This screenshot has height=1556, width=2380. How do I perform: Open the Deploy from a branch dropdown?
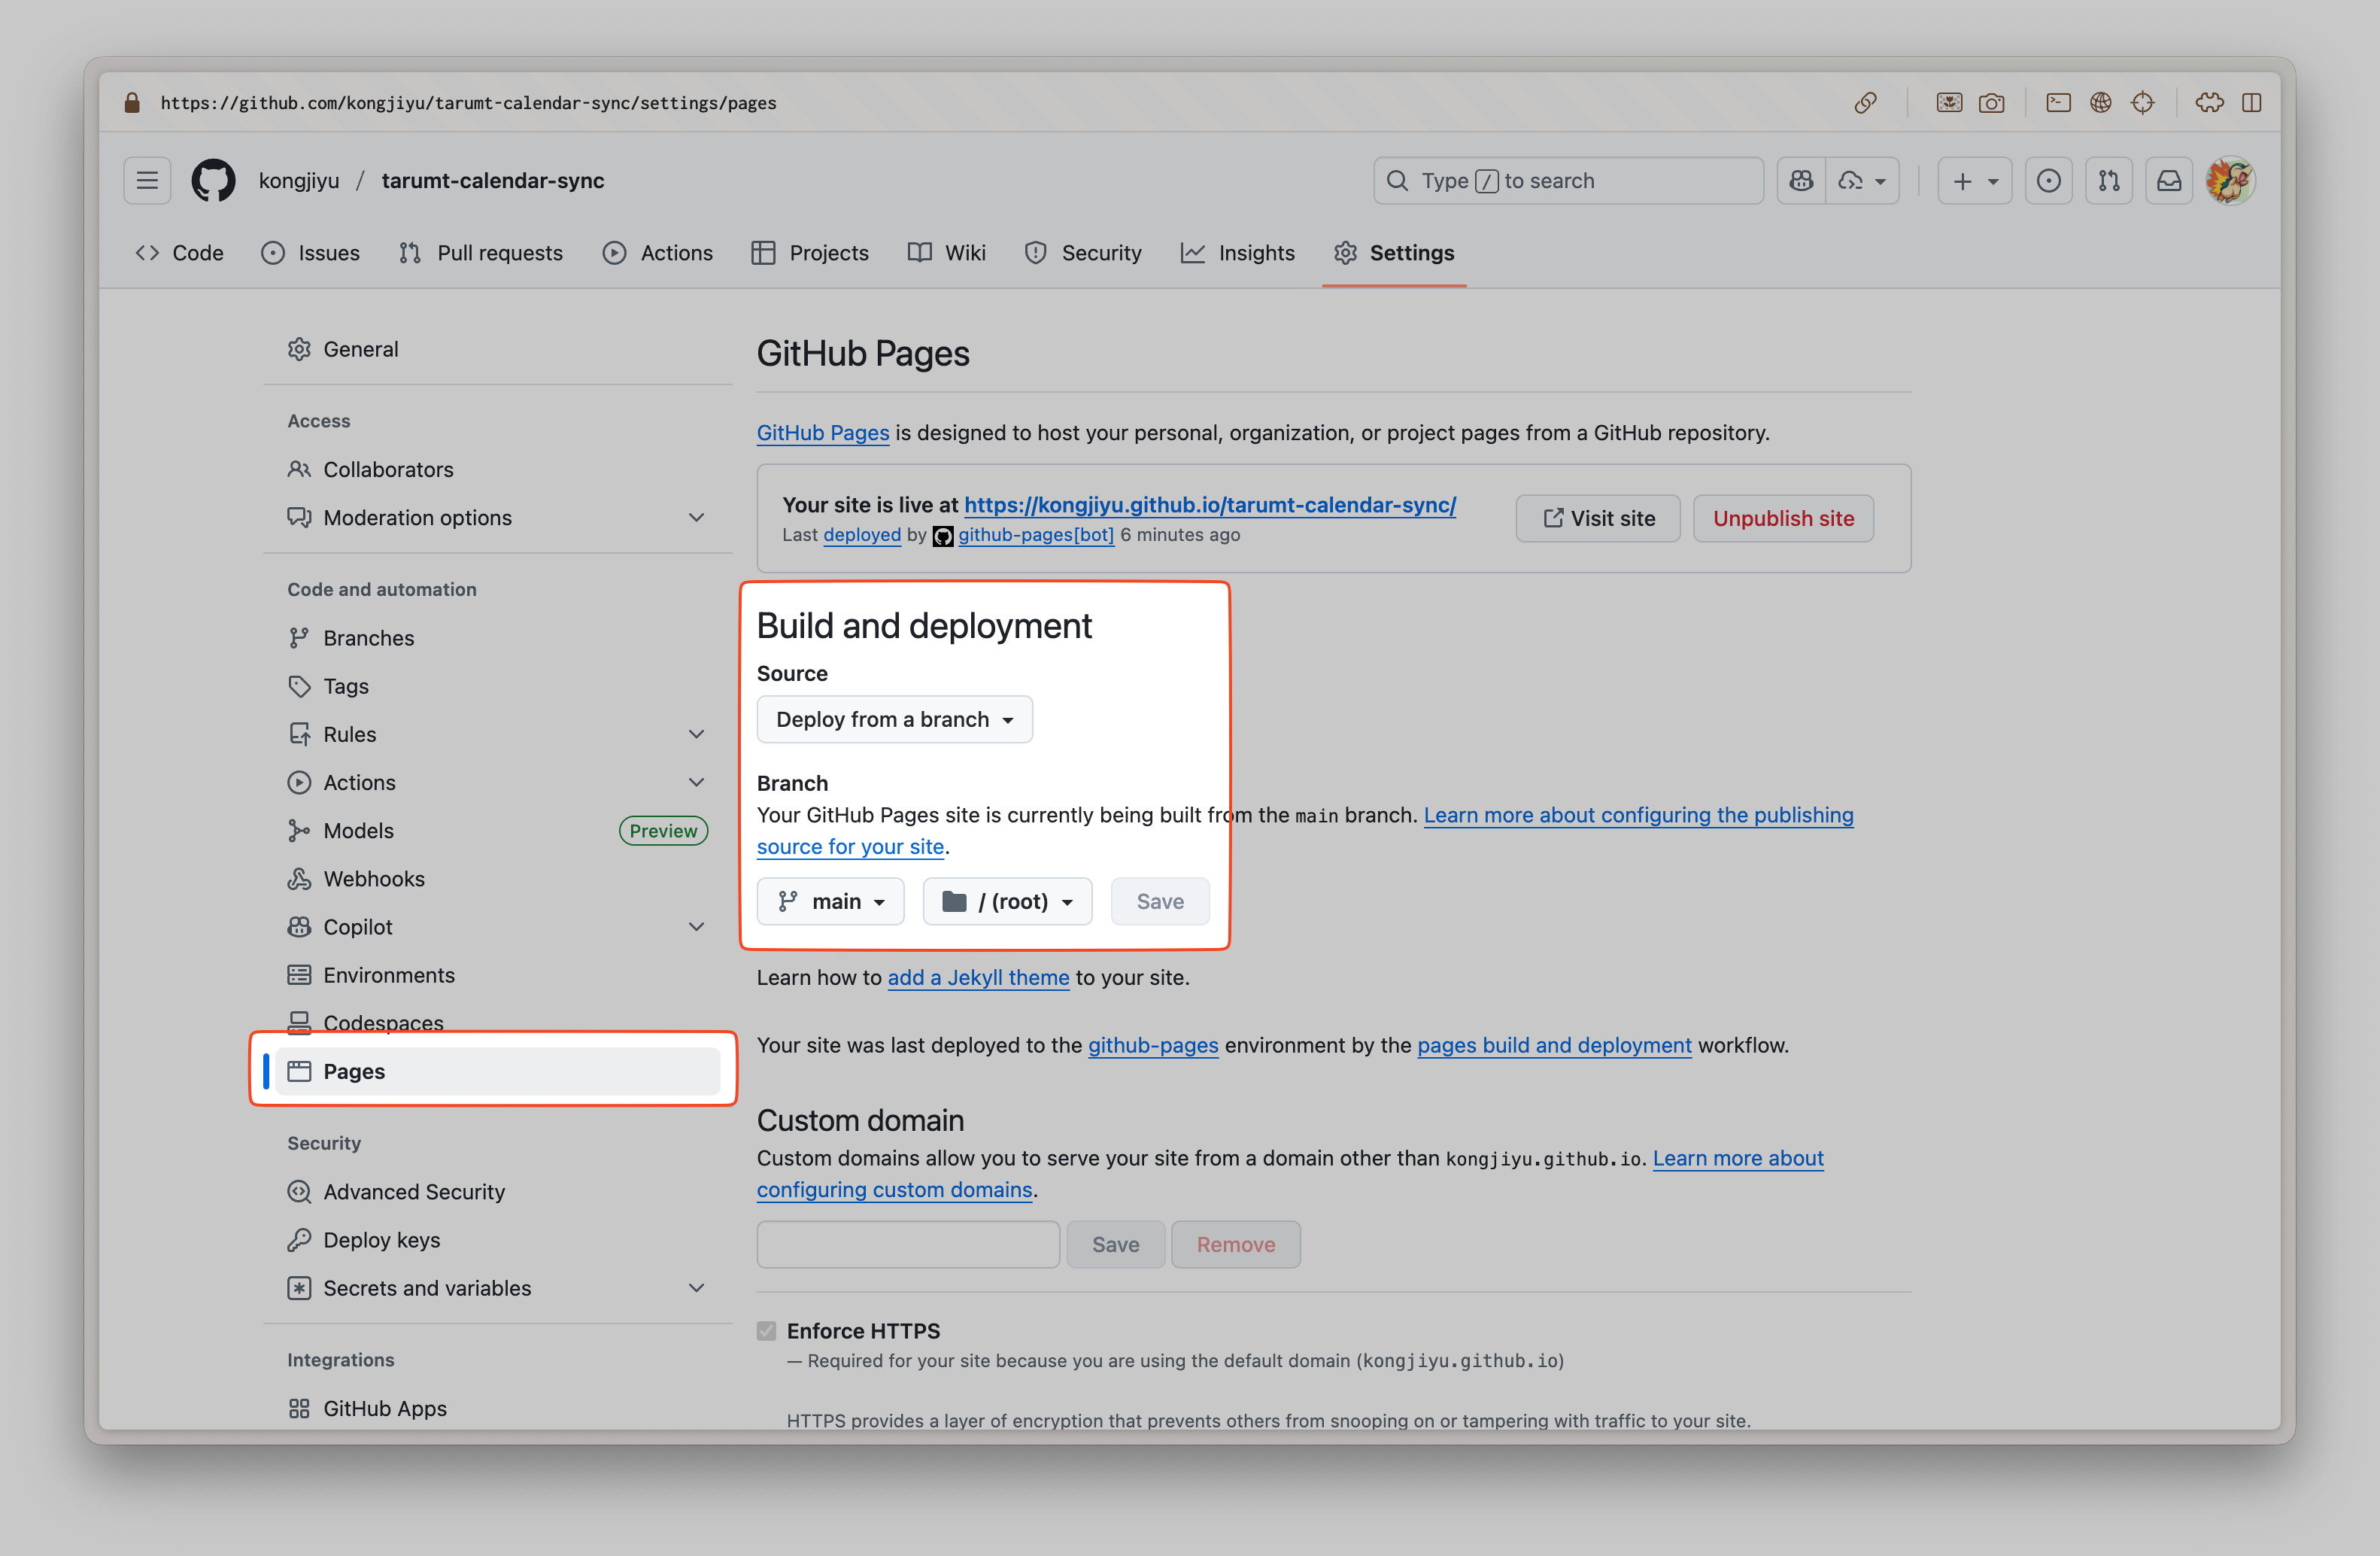pos(894,719)
